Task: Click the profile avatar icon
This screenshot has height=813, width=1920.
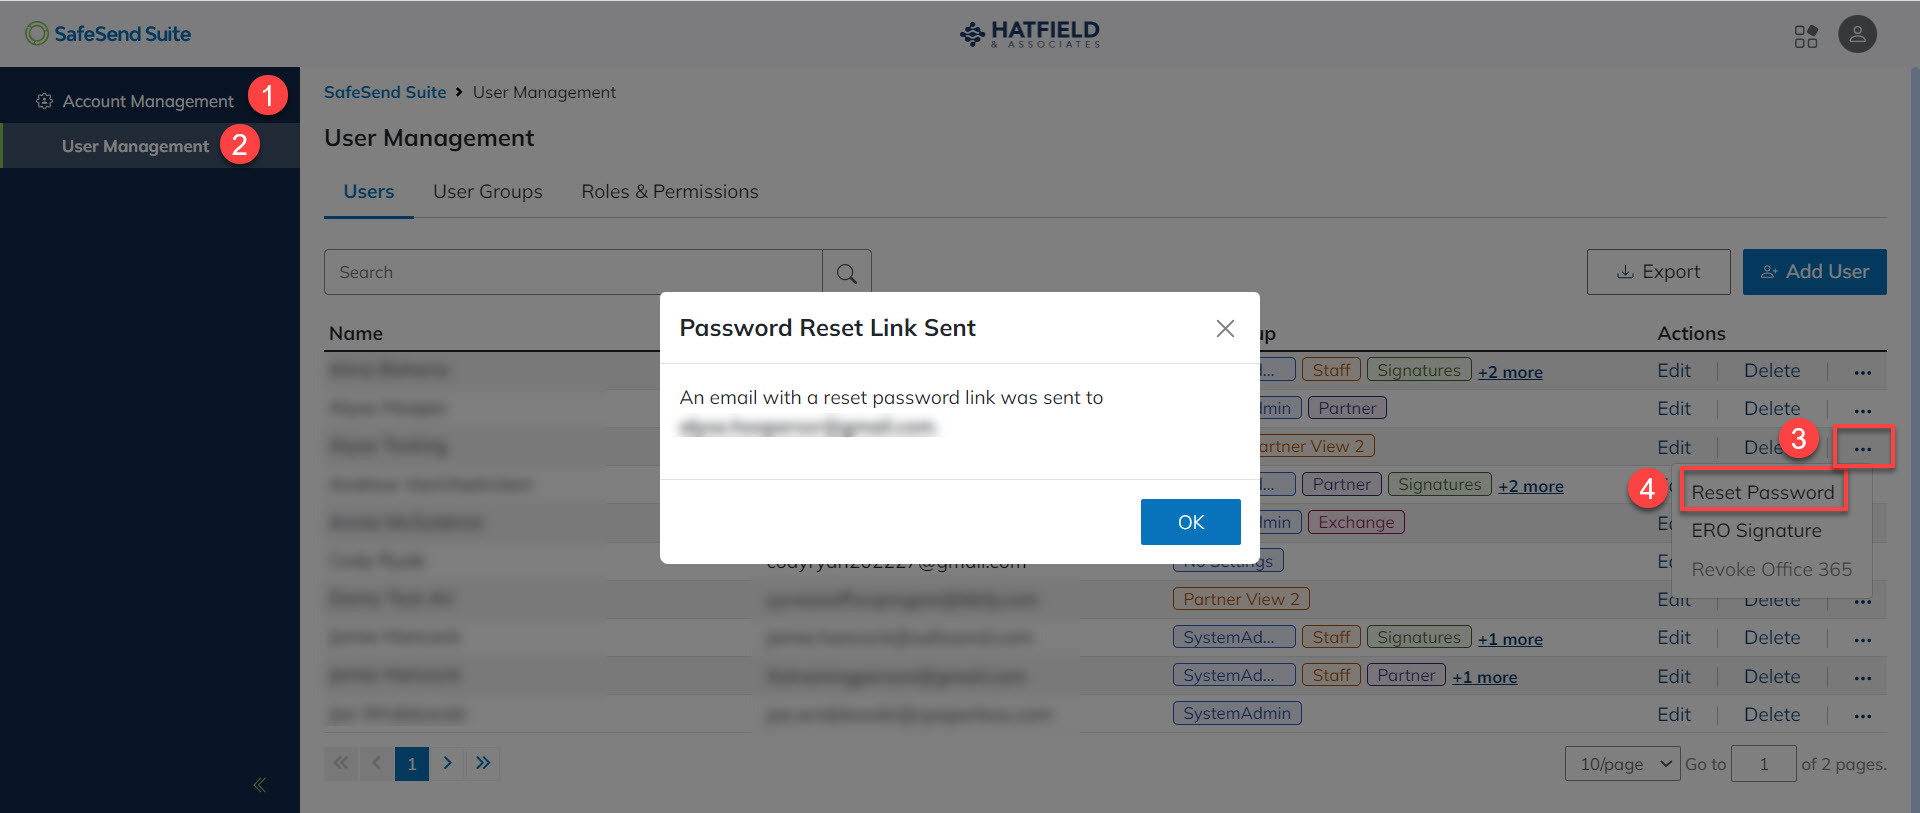Action: point(1857,33)
